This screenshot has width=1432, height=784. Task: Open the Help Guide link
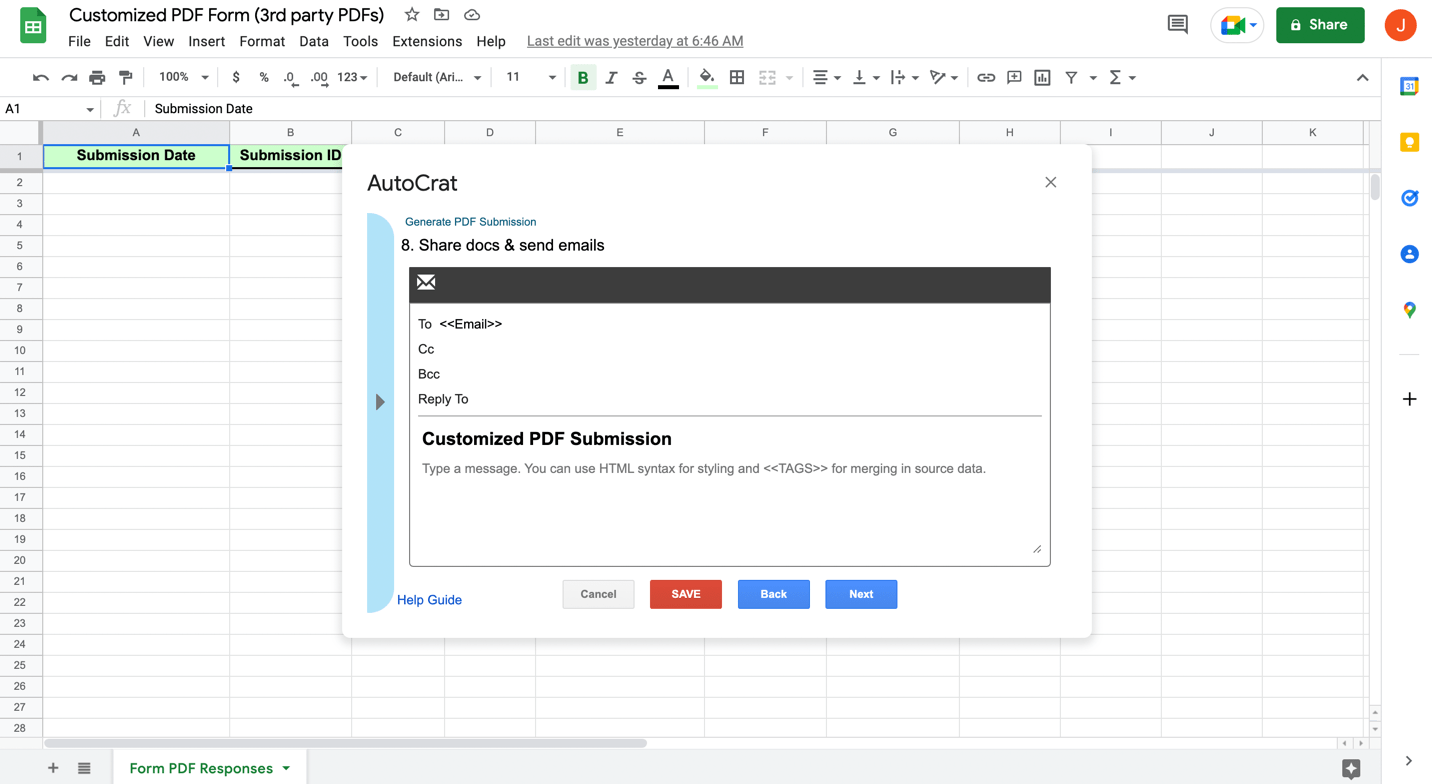click(x=429, y=600)
